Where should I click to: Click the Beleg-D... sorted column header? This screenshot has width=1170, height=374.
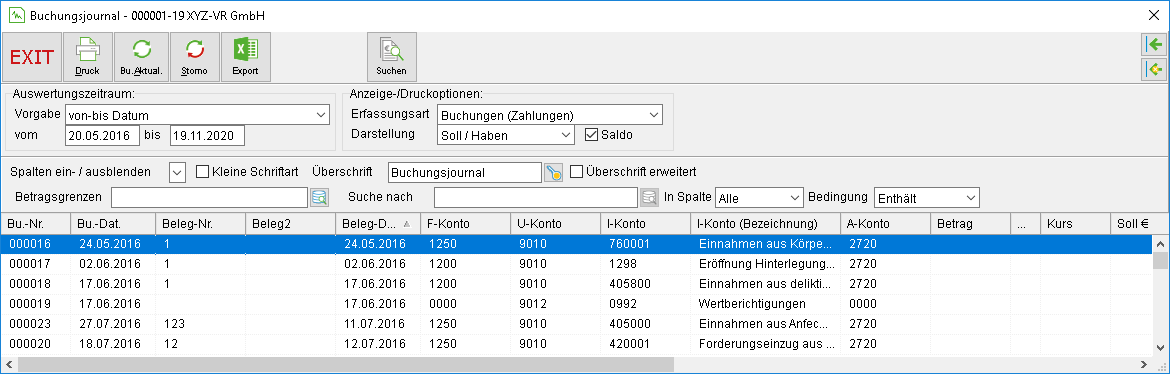tap(378, 223)
